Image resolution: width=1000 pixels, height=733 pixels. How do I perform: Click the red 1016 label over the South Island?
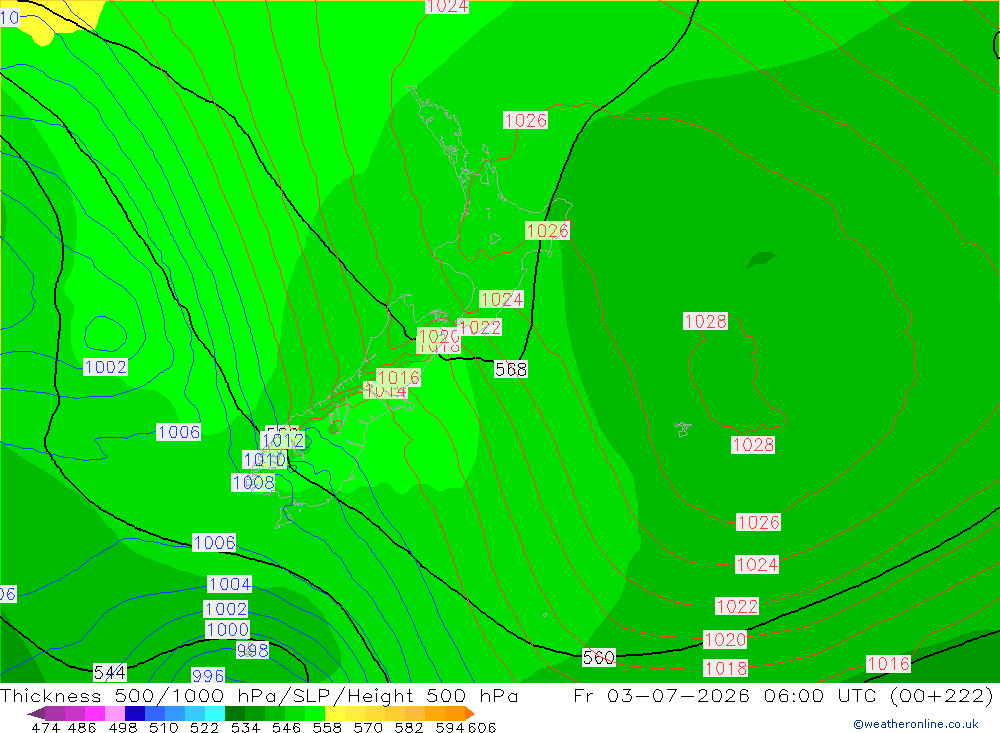(399, 378)
